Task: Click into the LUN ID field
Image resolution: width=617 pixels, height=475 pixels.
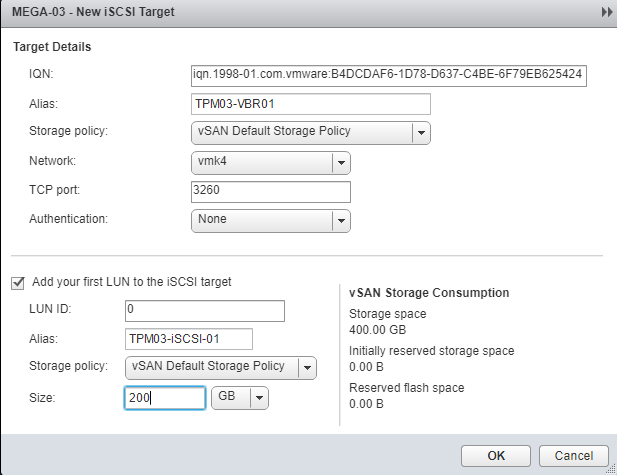Action: point(205,311)
